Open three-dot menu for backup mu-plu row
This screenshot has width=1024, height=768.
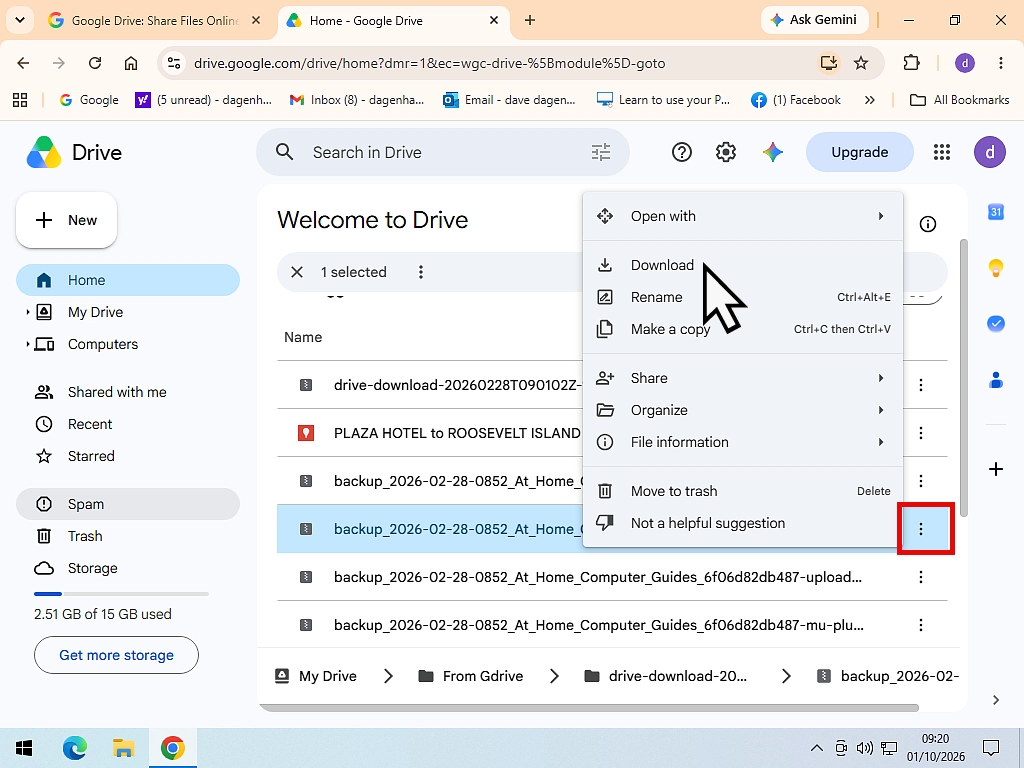click(921, 625)
